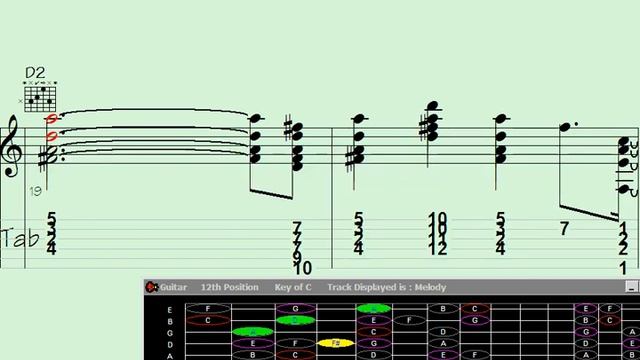
Task: Click the twelfth-fret E on high E string
Action: pyautogui.click(x=586, y=309)
